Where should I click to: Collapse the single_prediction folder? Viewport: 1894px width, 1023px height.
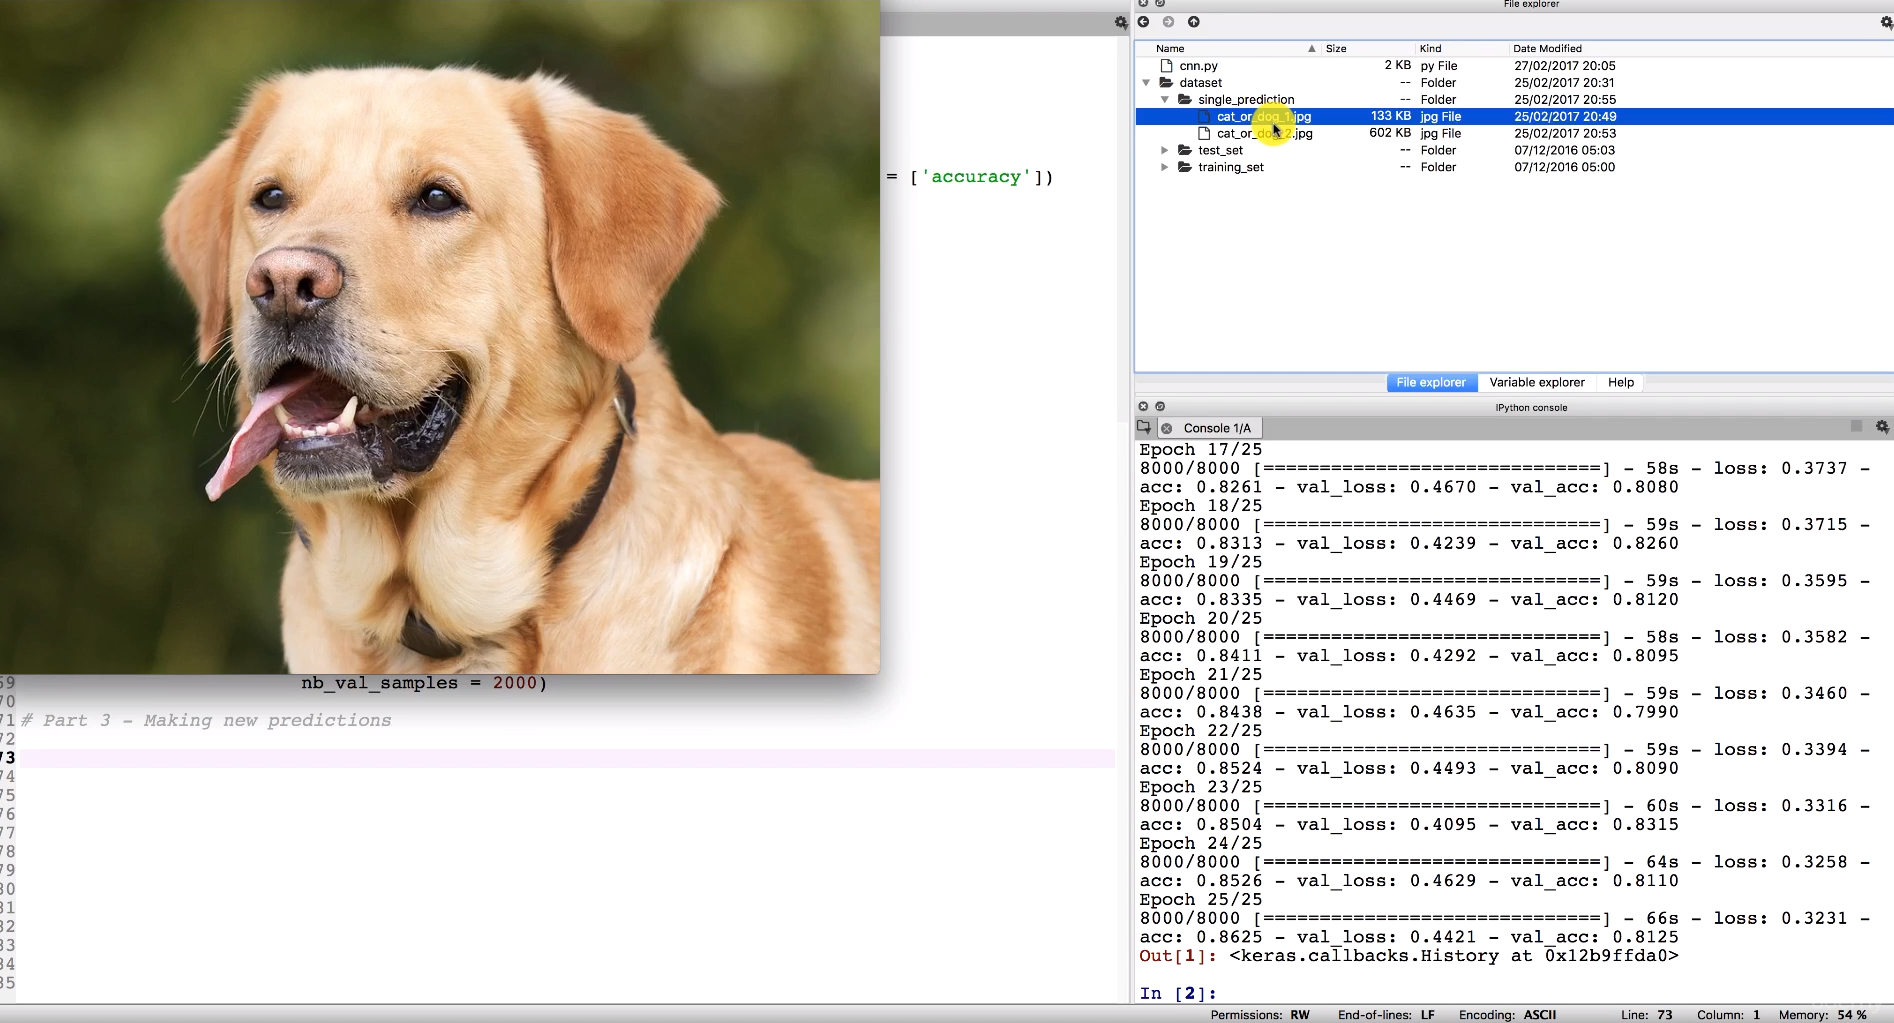click(1165, 100)
